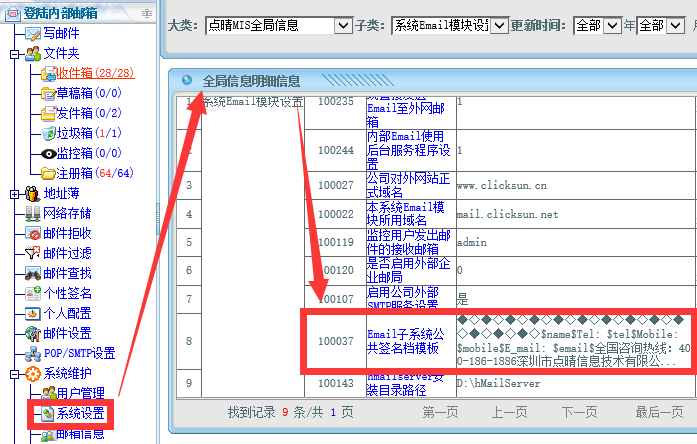The height and width of the screenshot is (444, 697).
Task: Select 系统设置 in the sidebar tree
Action: point(80,413)
